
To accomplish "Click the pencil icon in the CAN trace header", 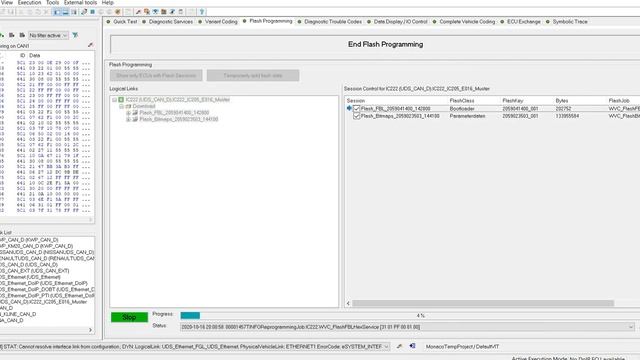I will pos(91,45).
